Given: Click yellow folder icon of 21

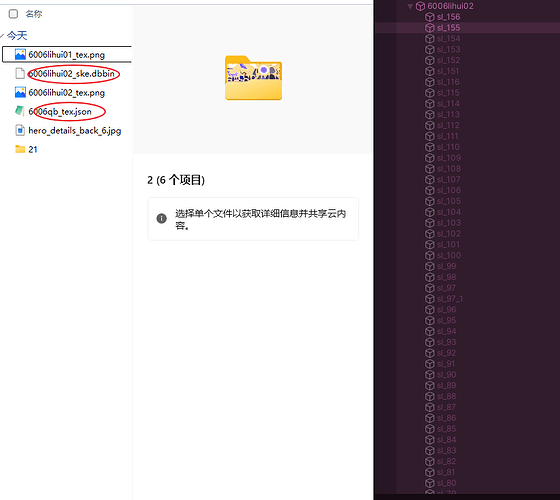Looking at the screenshot, I should tap(20, 149).
